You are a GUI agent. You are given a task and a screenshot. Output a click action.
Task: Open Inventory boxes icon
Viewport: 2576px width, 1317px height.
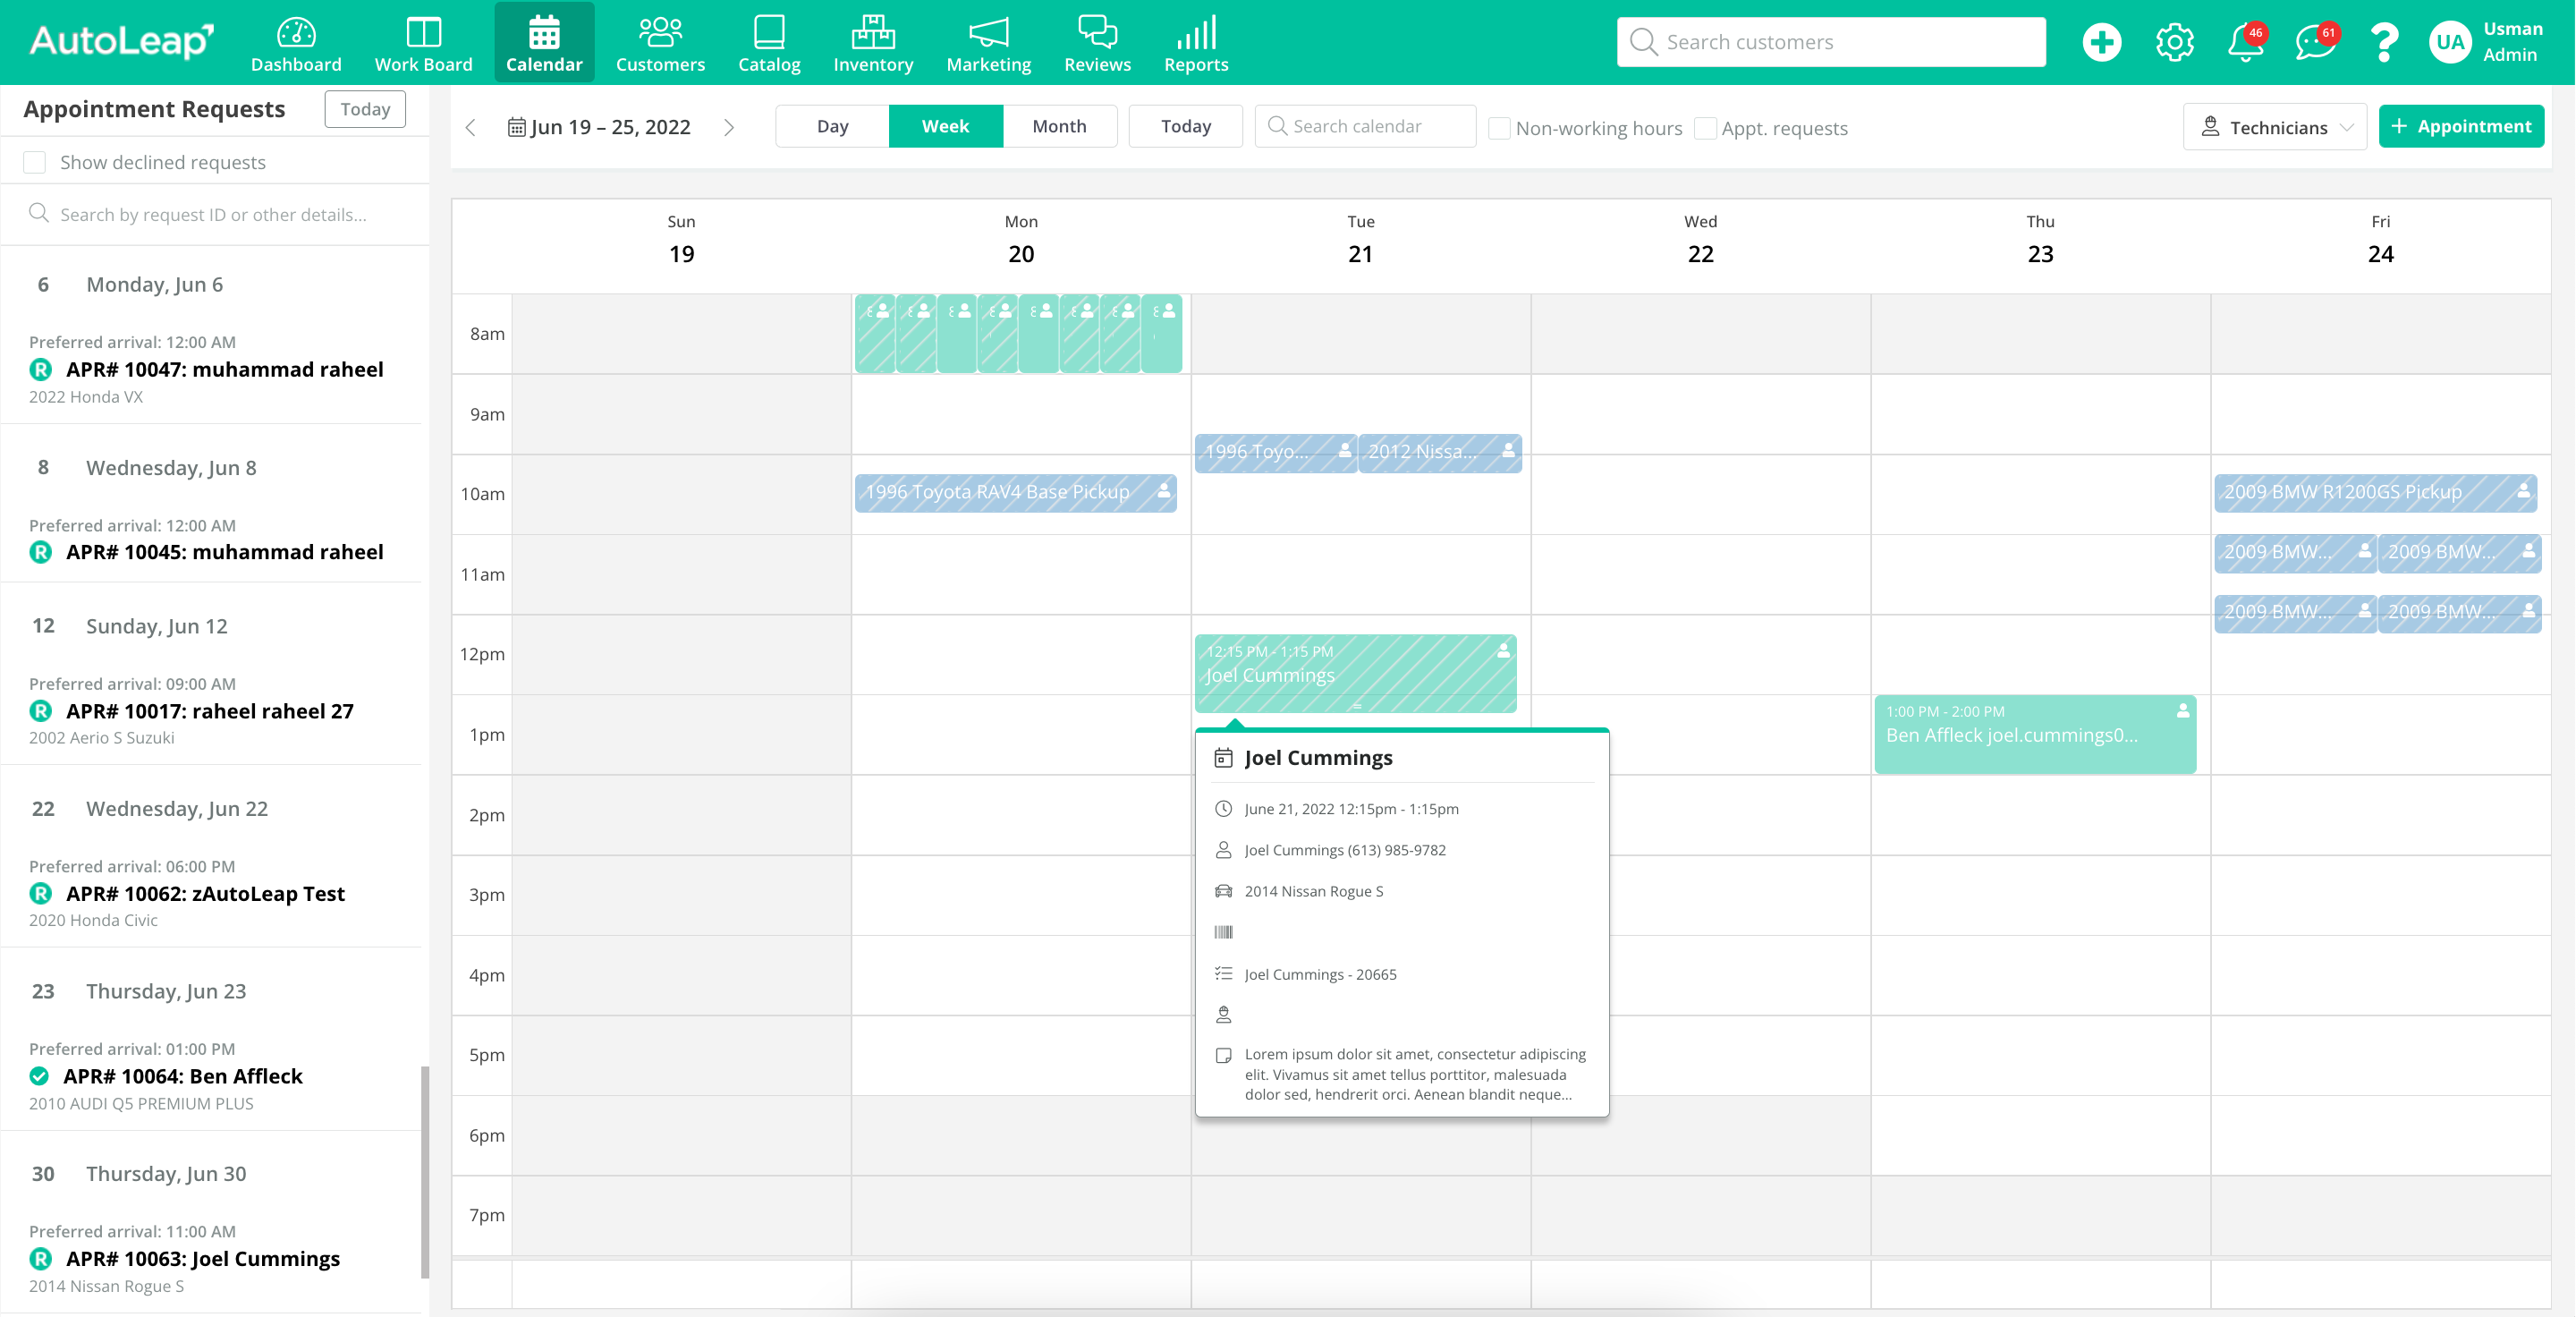click(x=873, y=34)
